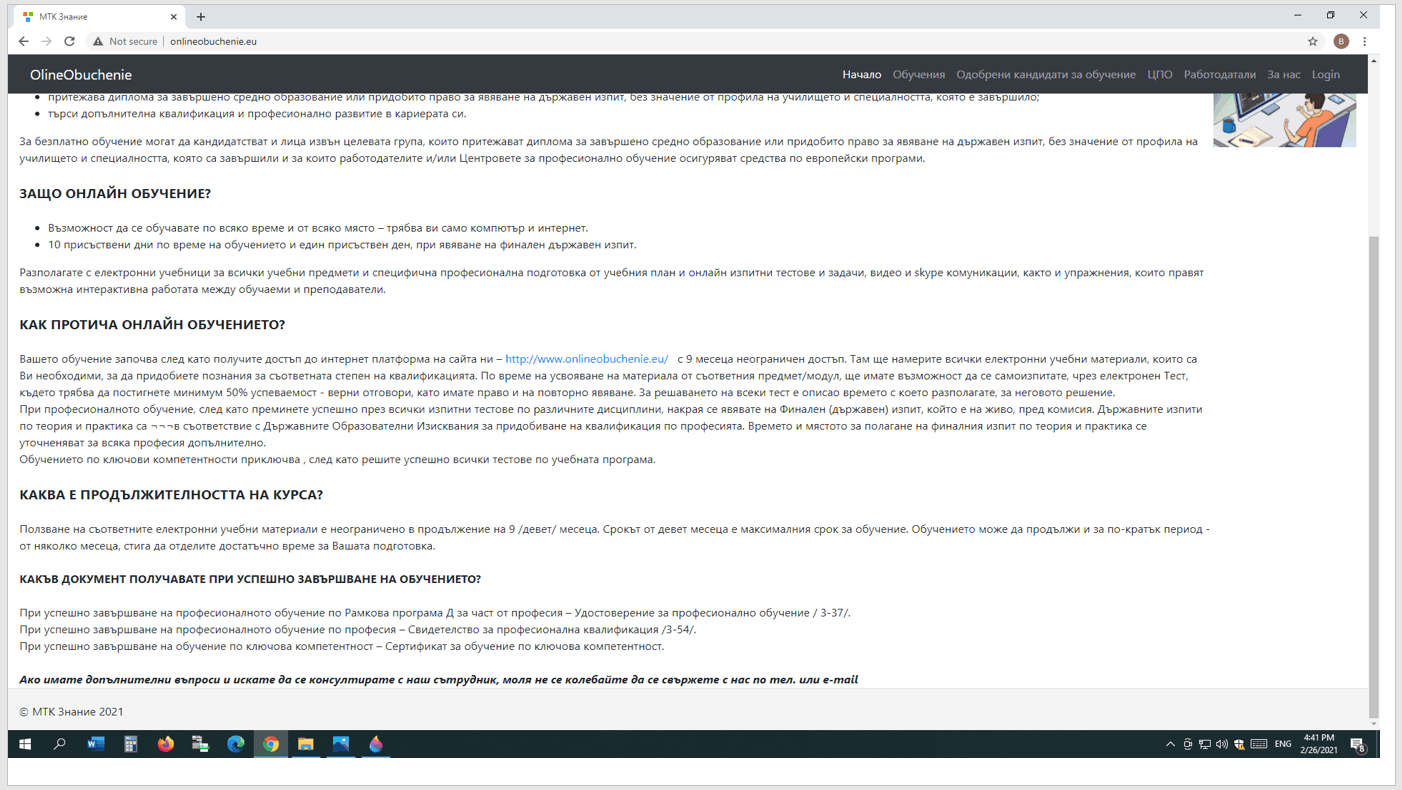Select the МТК Знание browser tab
Image resolution: width=1402 pixels, height=790 pixels.
coord(98,17)
